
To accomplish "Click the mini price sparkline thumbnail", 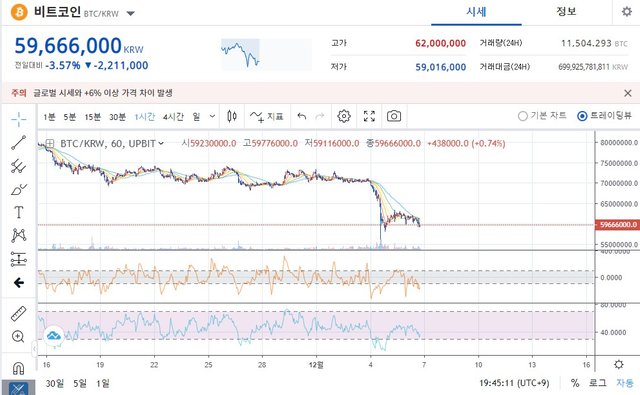I will pos(266,54).
